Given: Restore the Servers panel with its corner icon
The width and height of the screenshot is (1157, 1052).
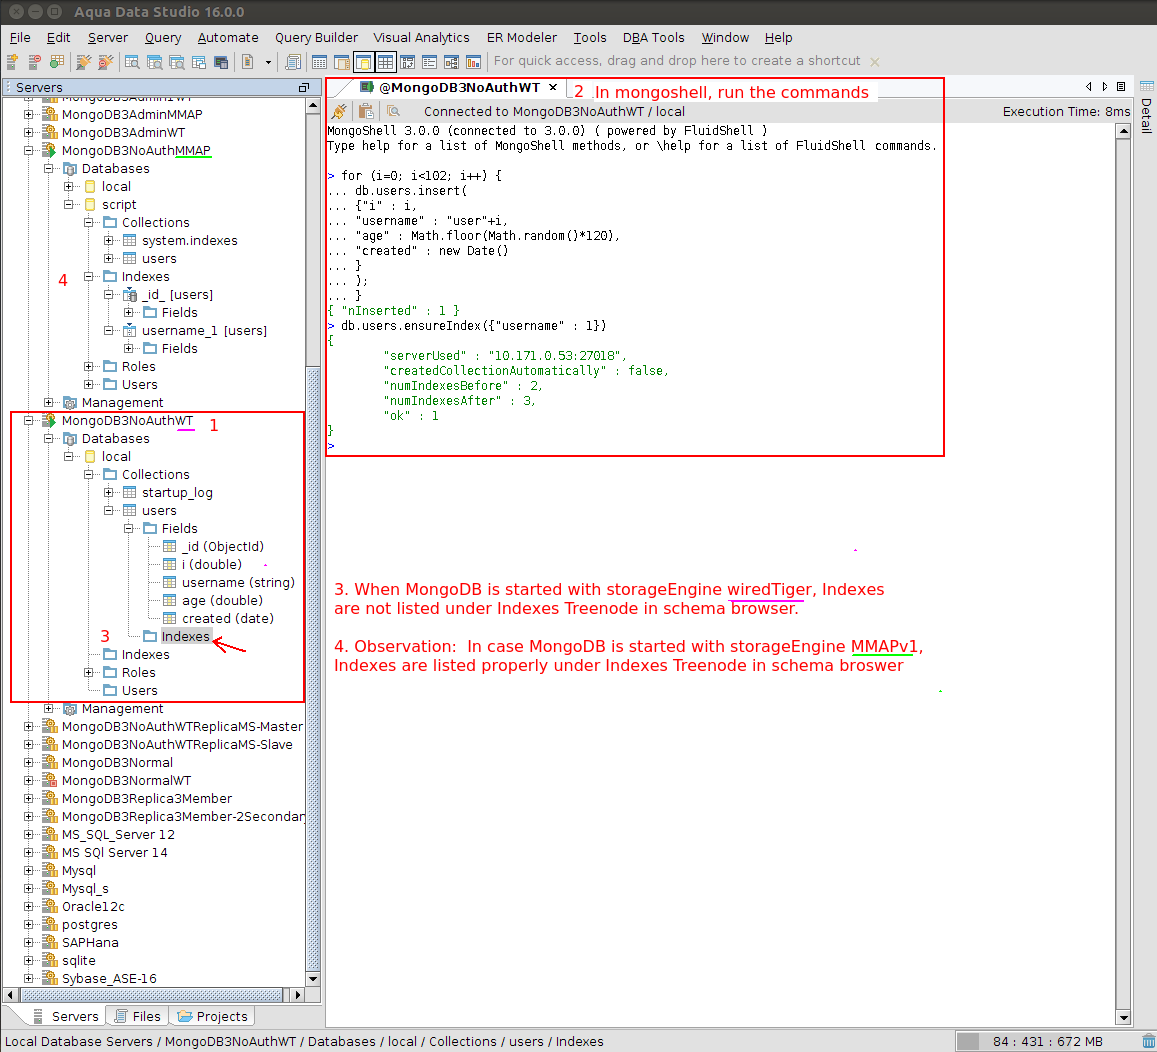Looking at the screenshot, I should (x=304, y=87).
